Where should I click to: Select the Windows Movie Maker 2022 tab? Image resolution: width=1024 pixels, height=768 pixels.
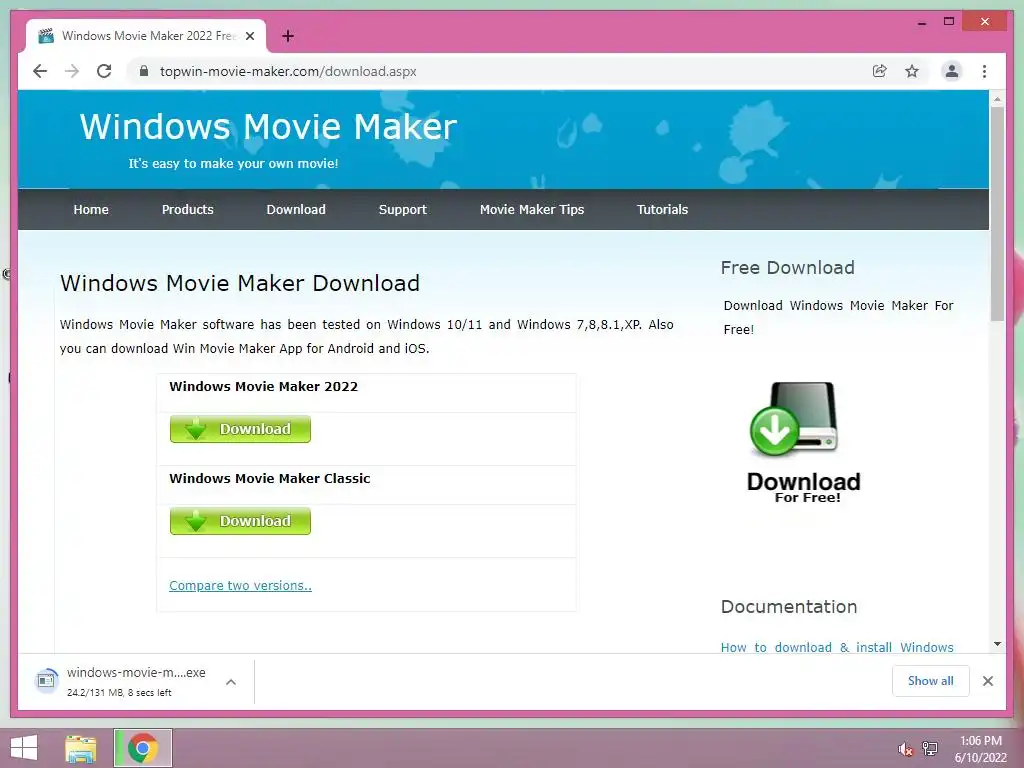click(146, 36)
